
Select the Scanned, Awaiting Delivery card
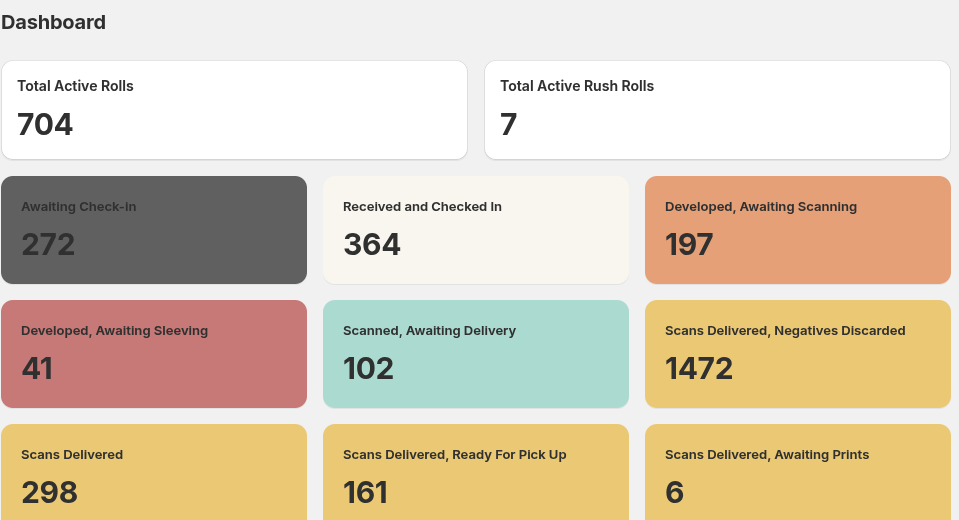[x=476, y=354]
